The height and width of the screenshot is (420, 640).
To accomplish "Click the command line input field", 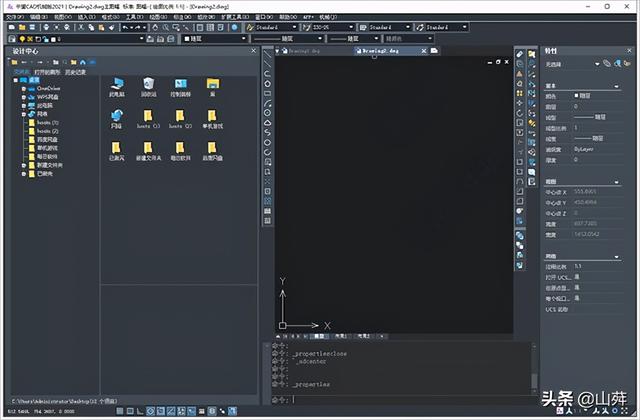I will (400, 399).
